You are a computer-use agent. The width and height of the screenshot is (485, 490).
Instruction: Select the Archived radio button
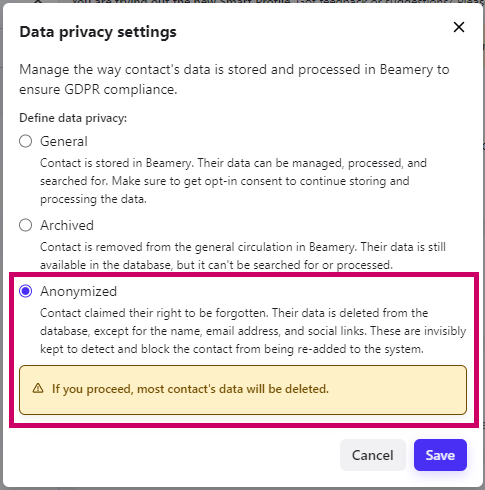(26, 225)
